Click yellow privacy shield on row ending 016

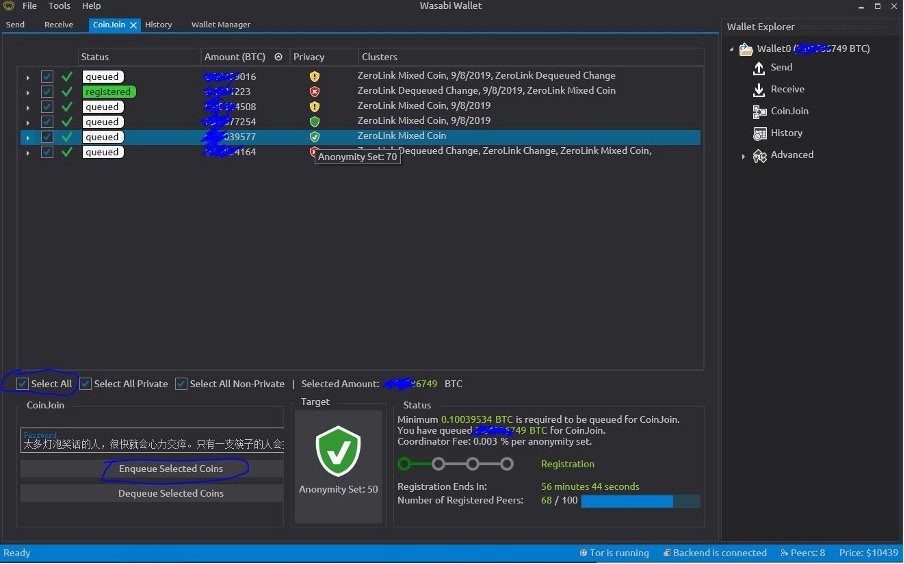(314, 77)
